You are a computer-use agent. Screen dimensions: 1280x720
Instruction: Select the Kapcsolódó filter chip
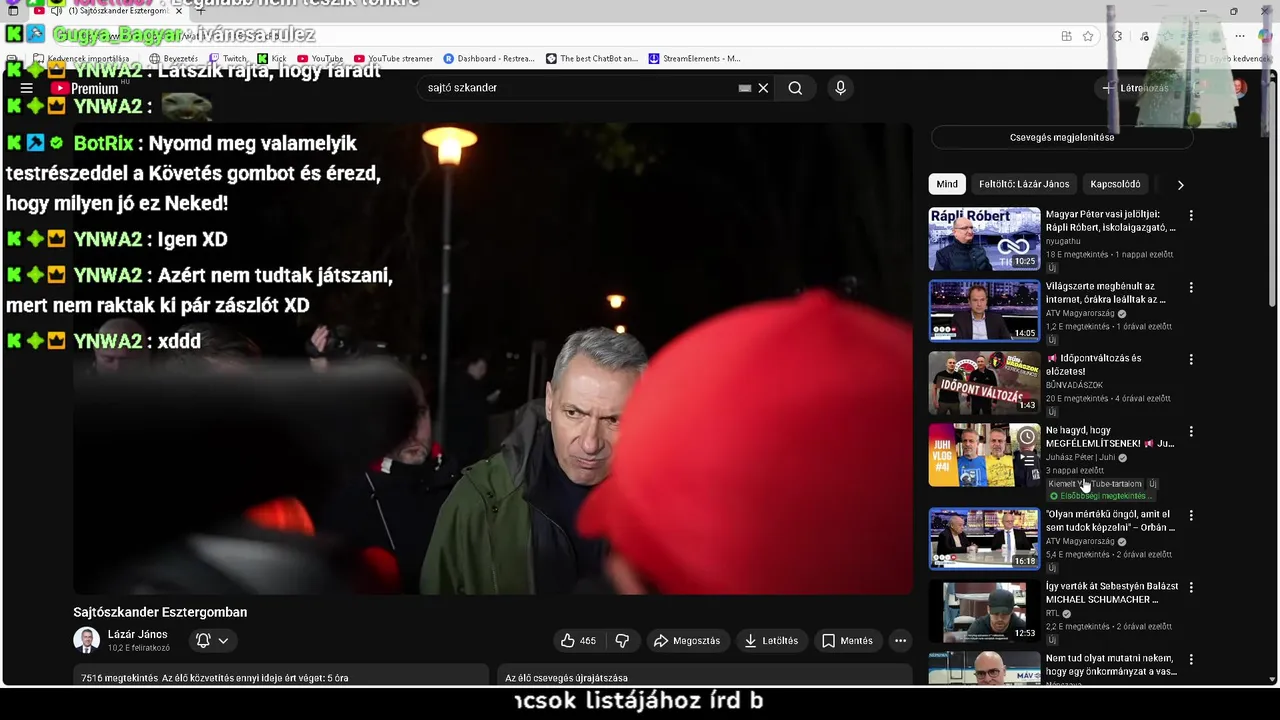1115,184
